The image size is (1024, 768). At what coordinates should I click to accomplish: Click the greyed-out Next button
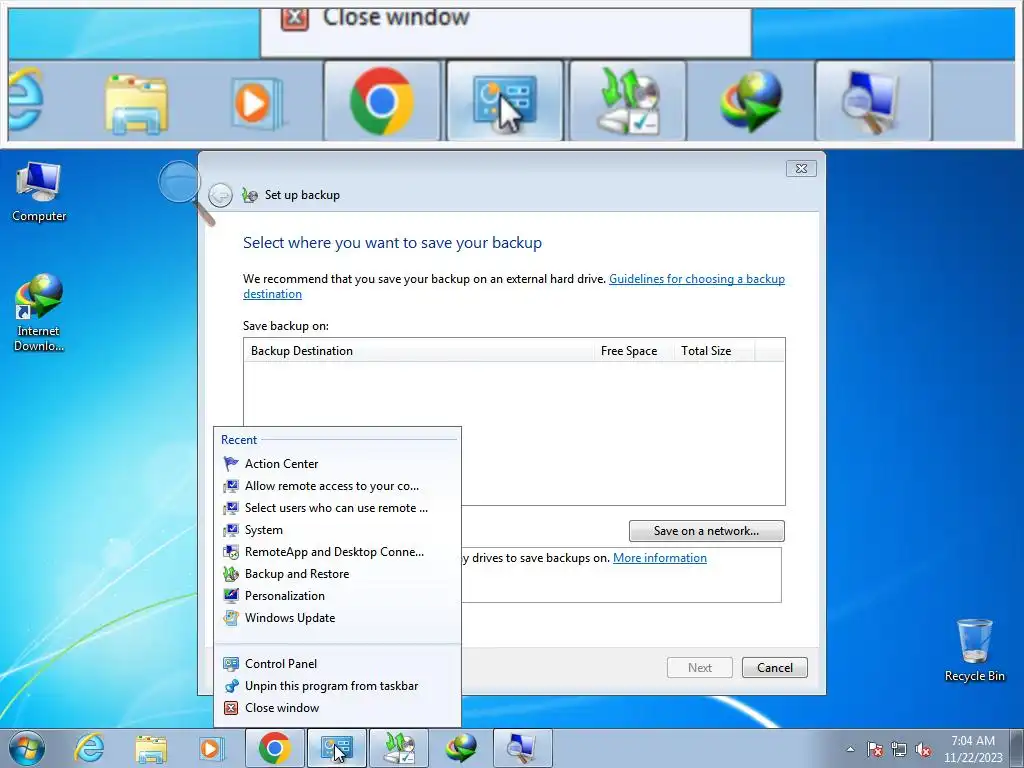pyautogui.click(x=699, y=667)
